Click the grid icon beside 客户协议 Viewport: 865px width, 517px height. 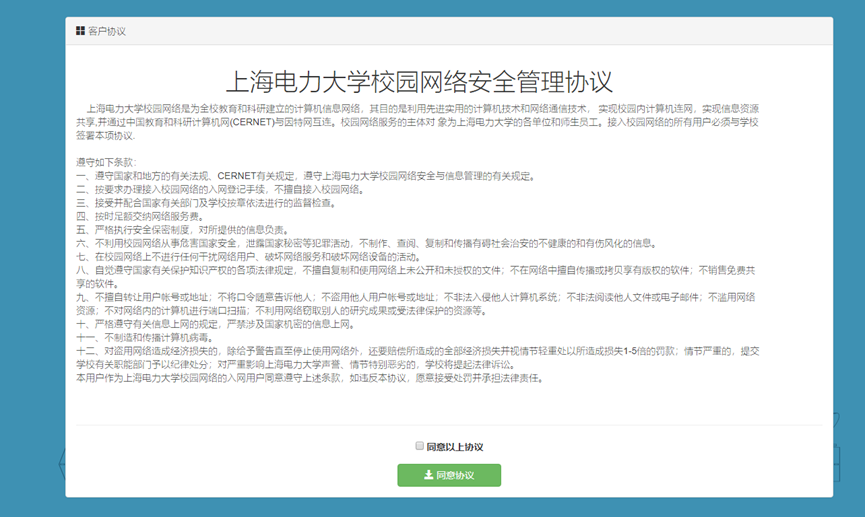coord(80,31)
